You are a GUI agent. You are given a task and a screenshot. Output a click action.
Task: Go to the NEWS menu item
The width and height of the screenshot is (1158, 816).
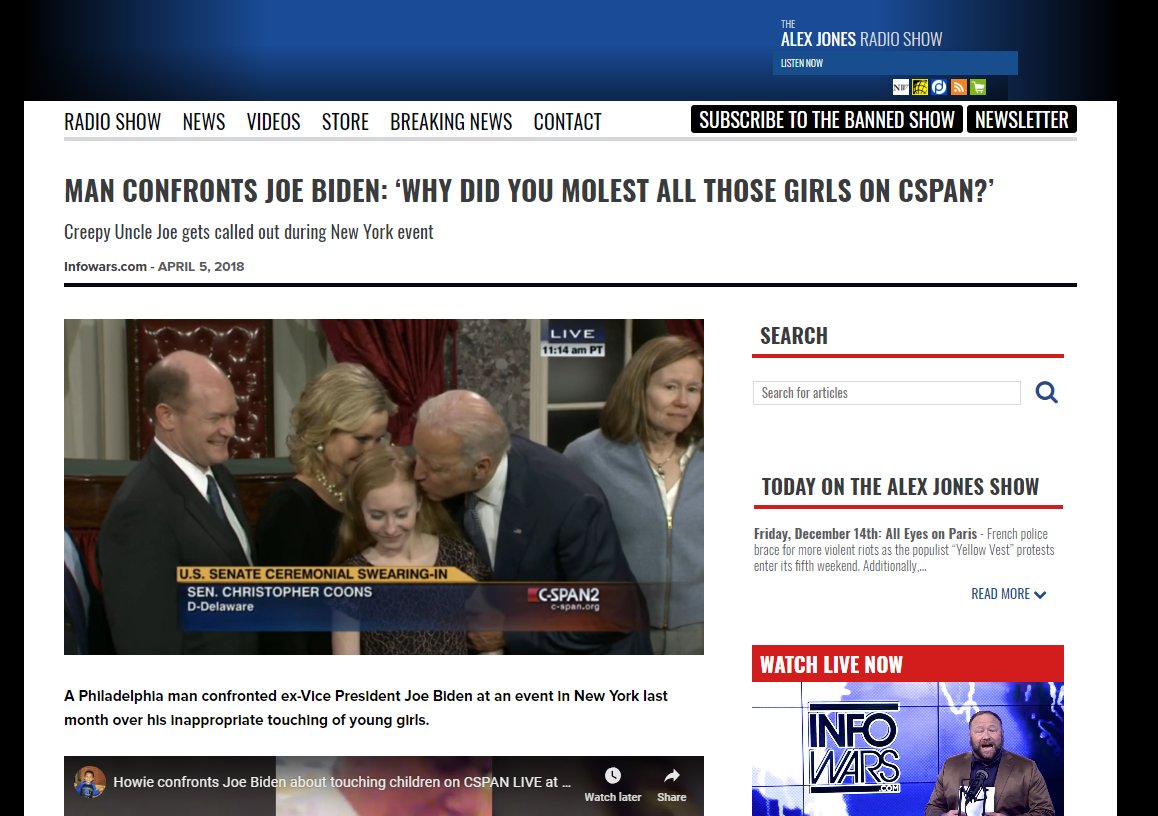tap(204, 122)
